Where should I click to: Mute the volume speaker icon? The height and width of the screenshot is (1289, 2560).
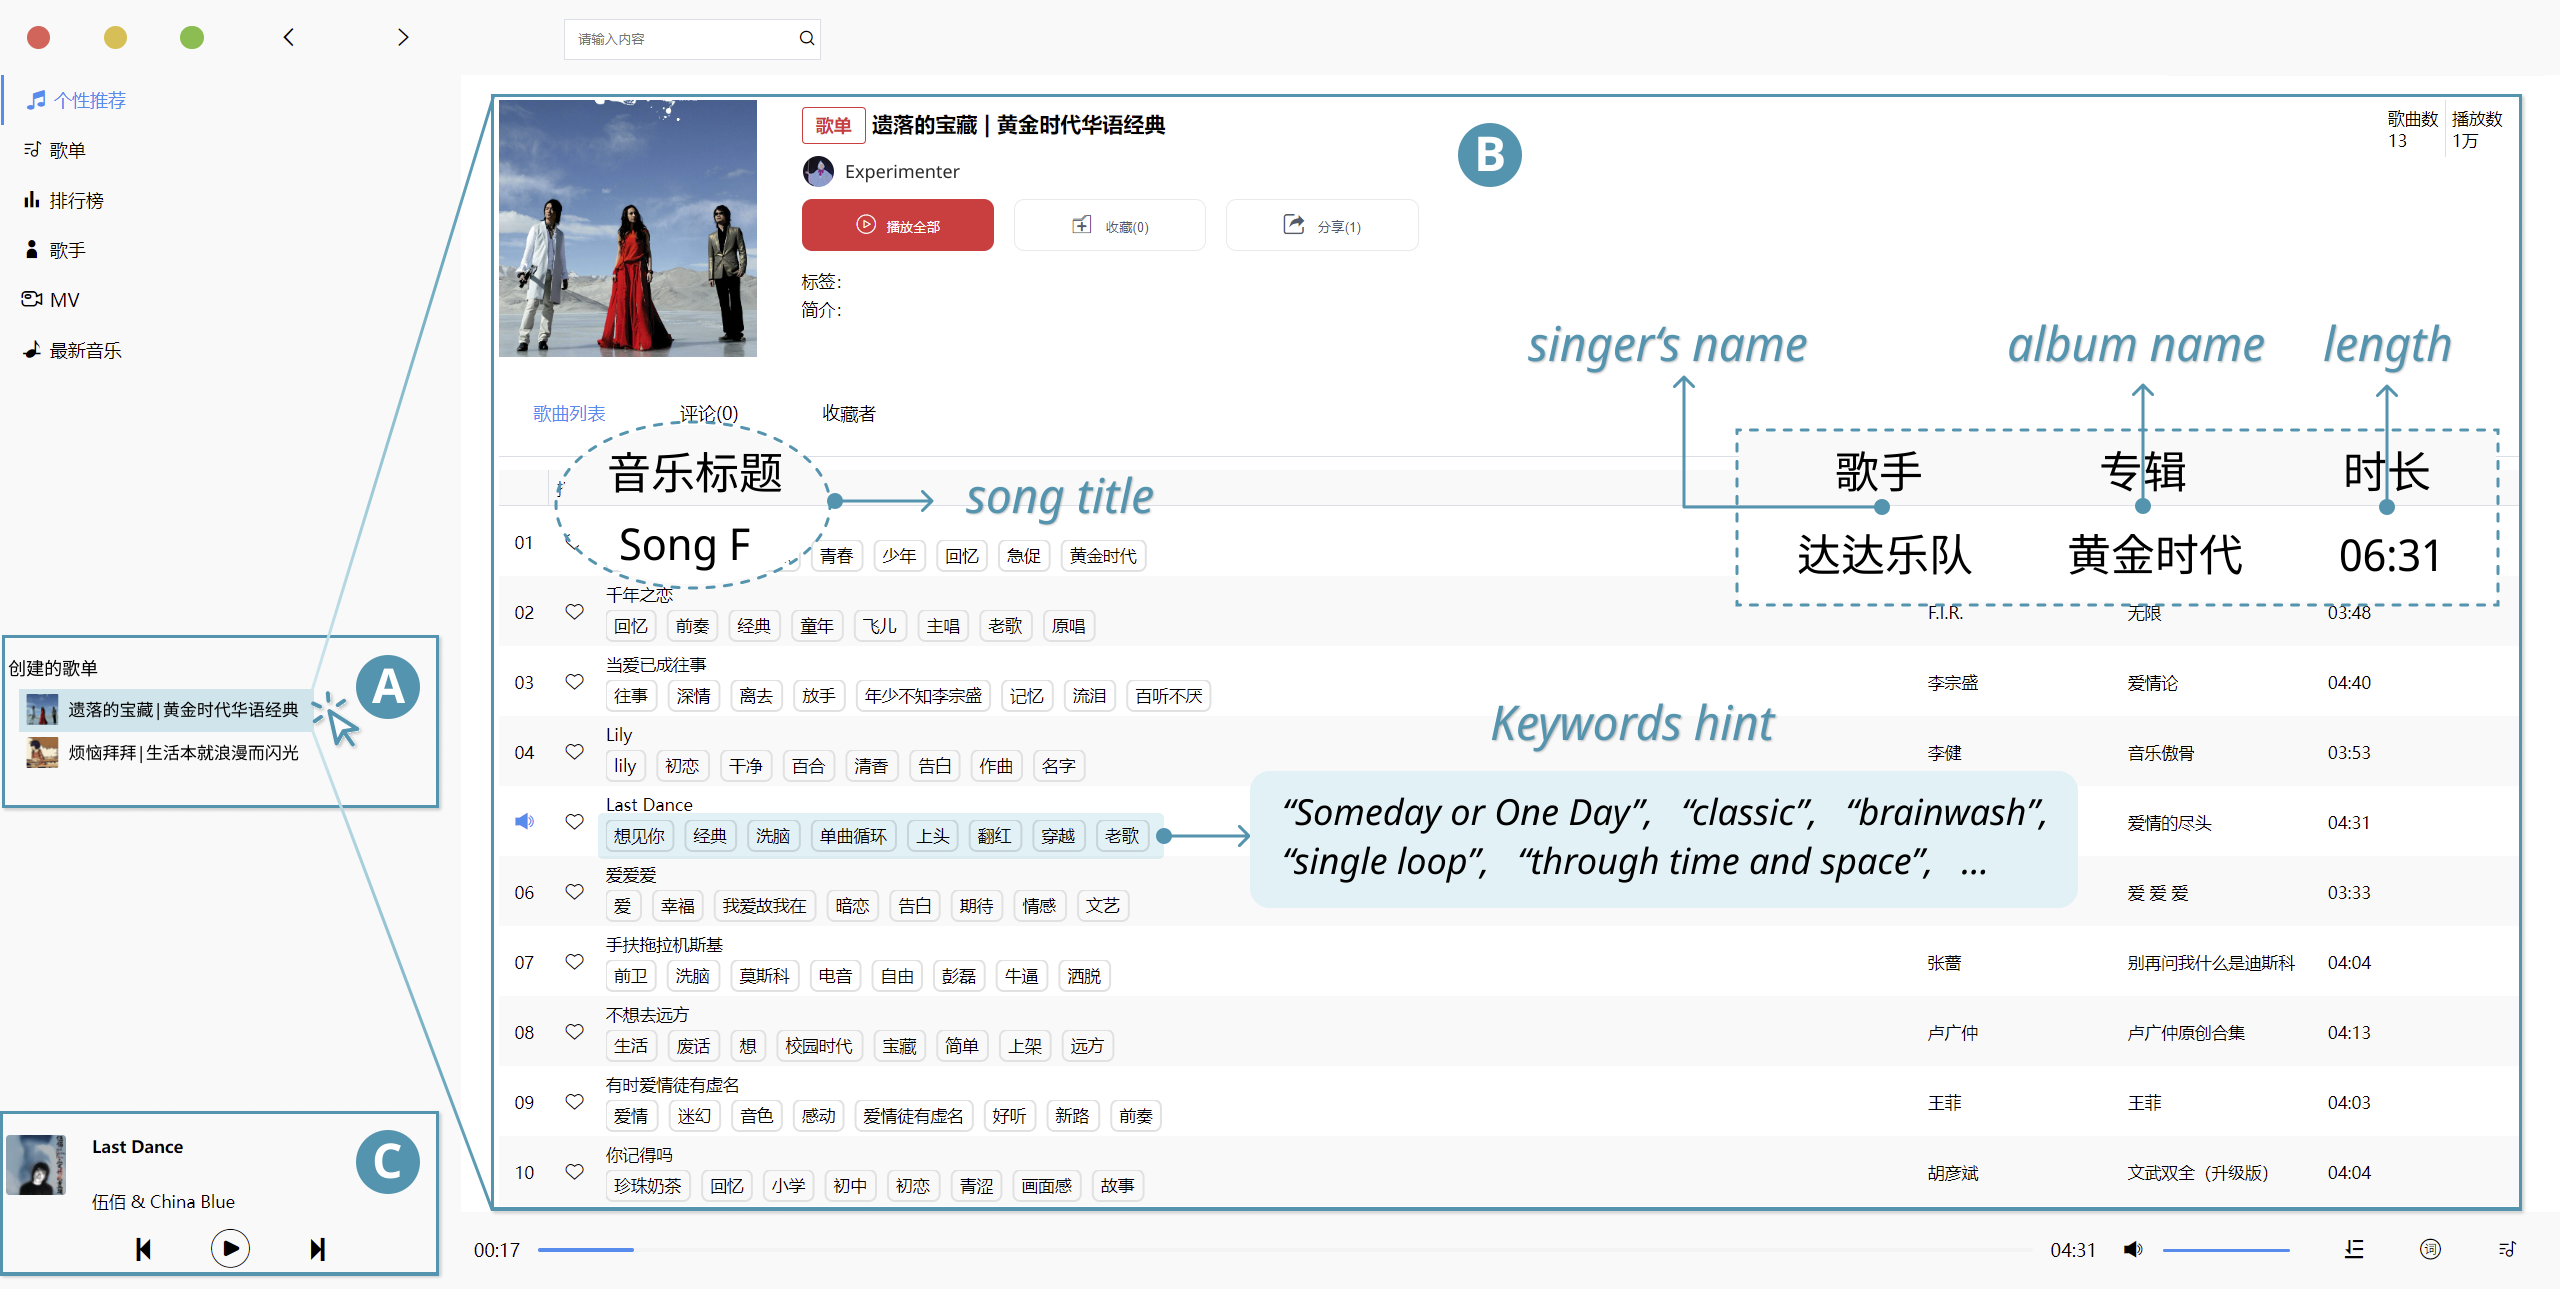tap(2133, 1249)
